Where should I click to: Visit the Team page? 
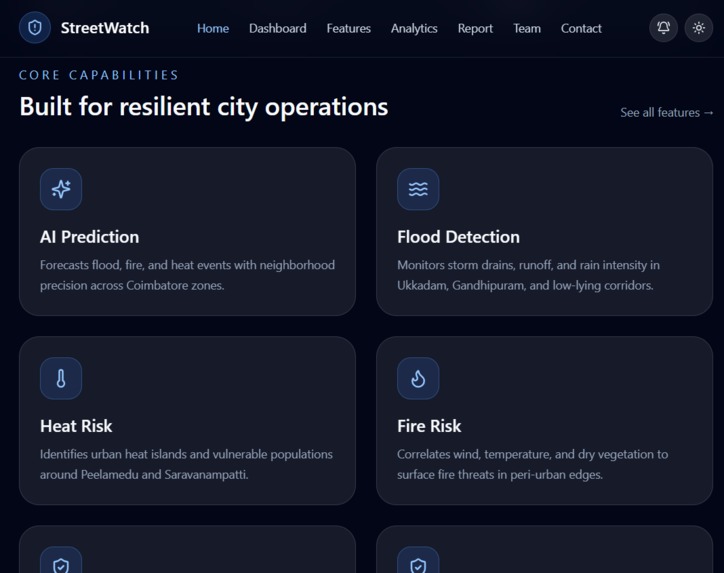[x=527, y=28]
